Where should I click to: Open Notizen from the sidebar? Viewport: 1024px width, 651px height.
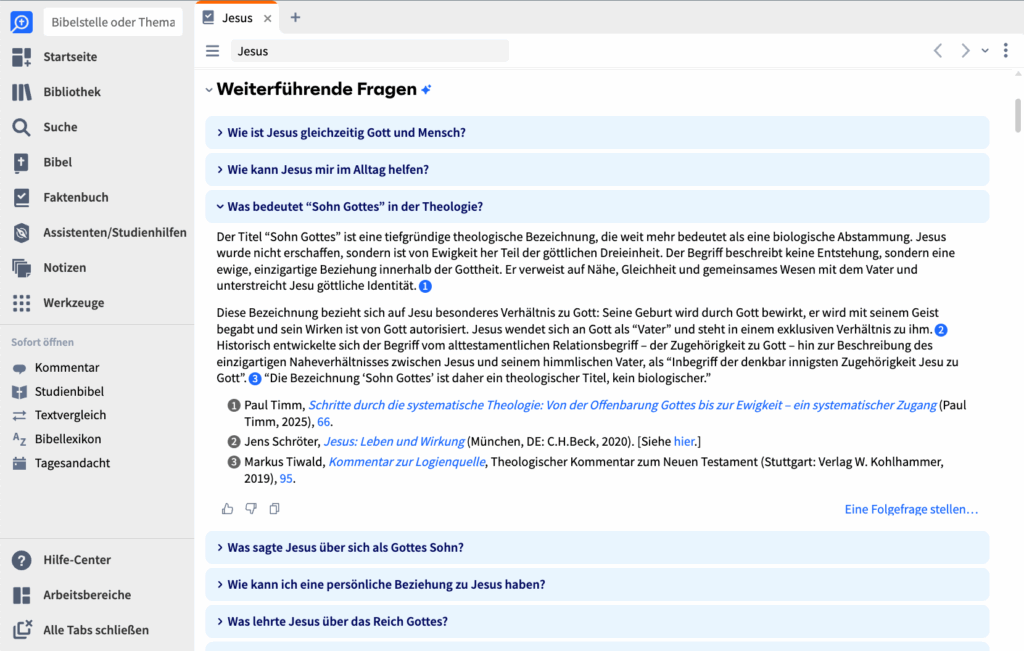pyautogui.click(x=64, y=268)
